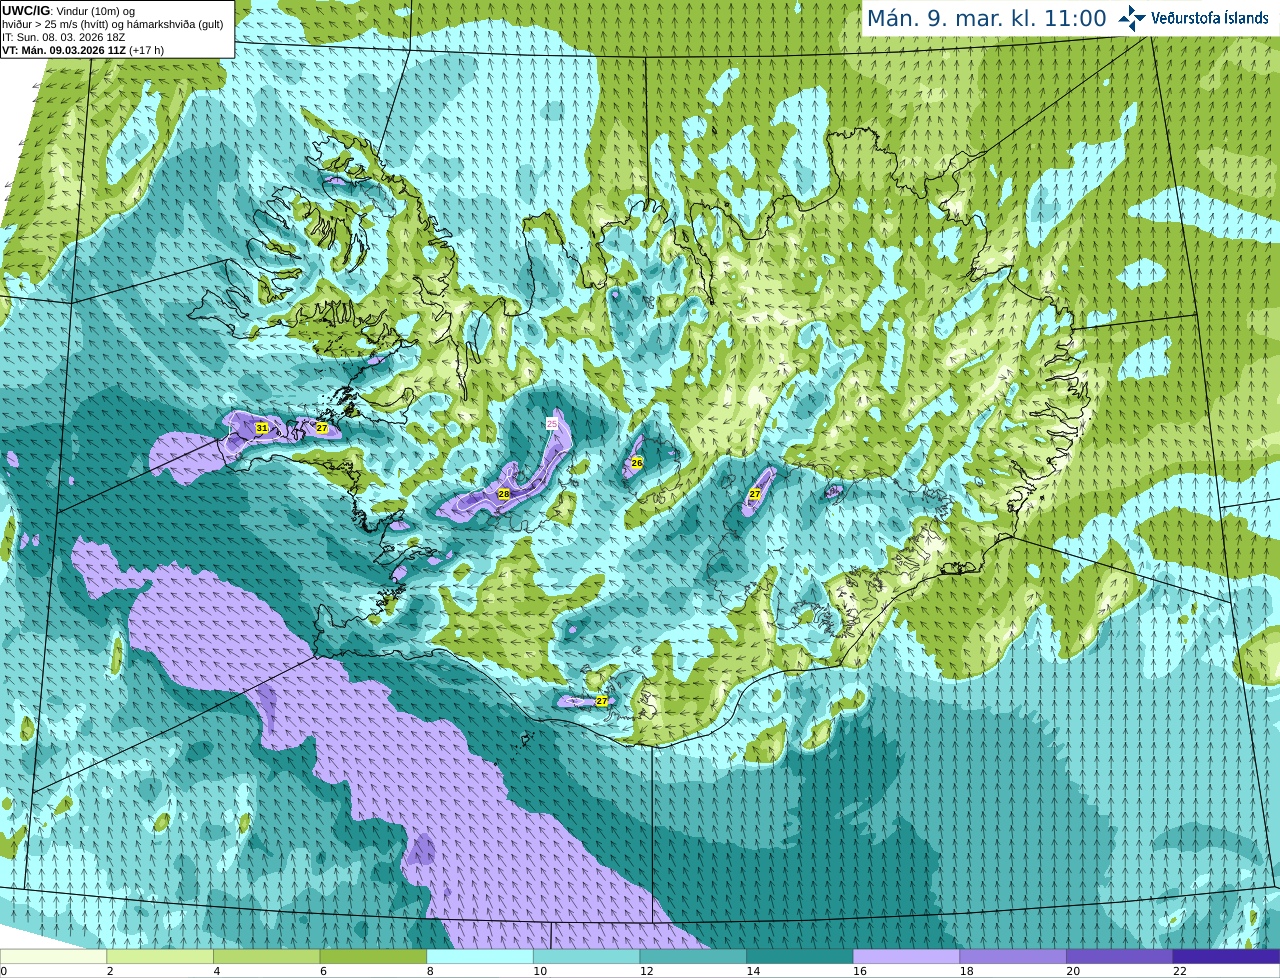Select the dark teal 14–16 m/s legend swatch
The height and width of the screenshot is (978, 1280).
[800, 956]
